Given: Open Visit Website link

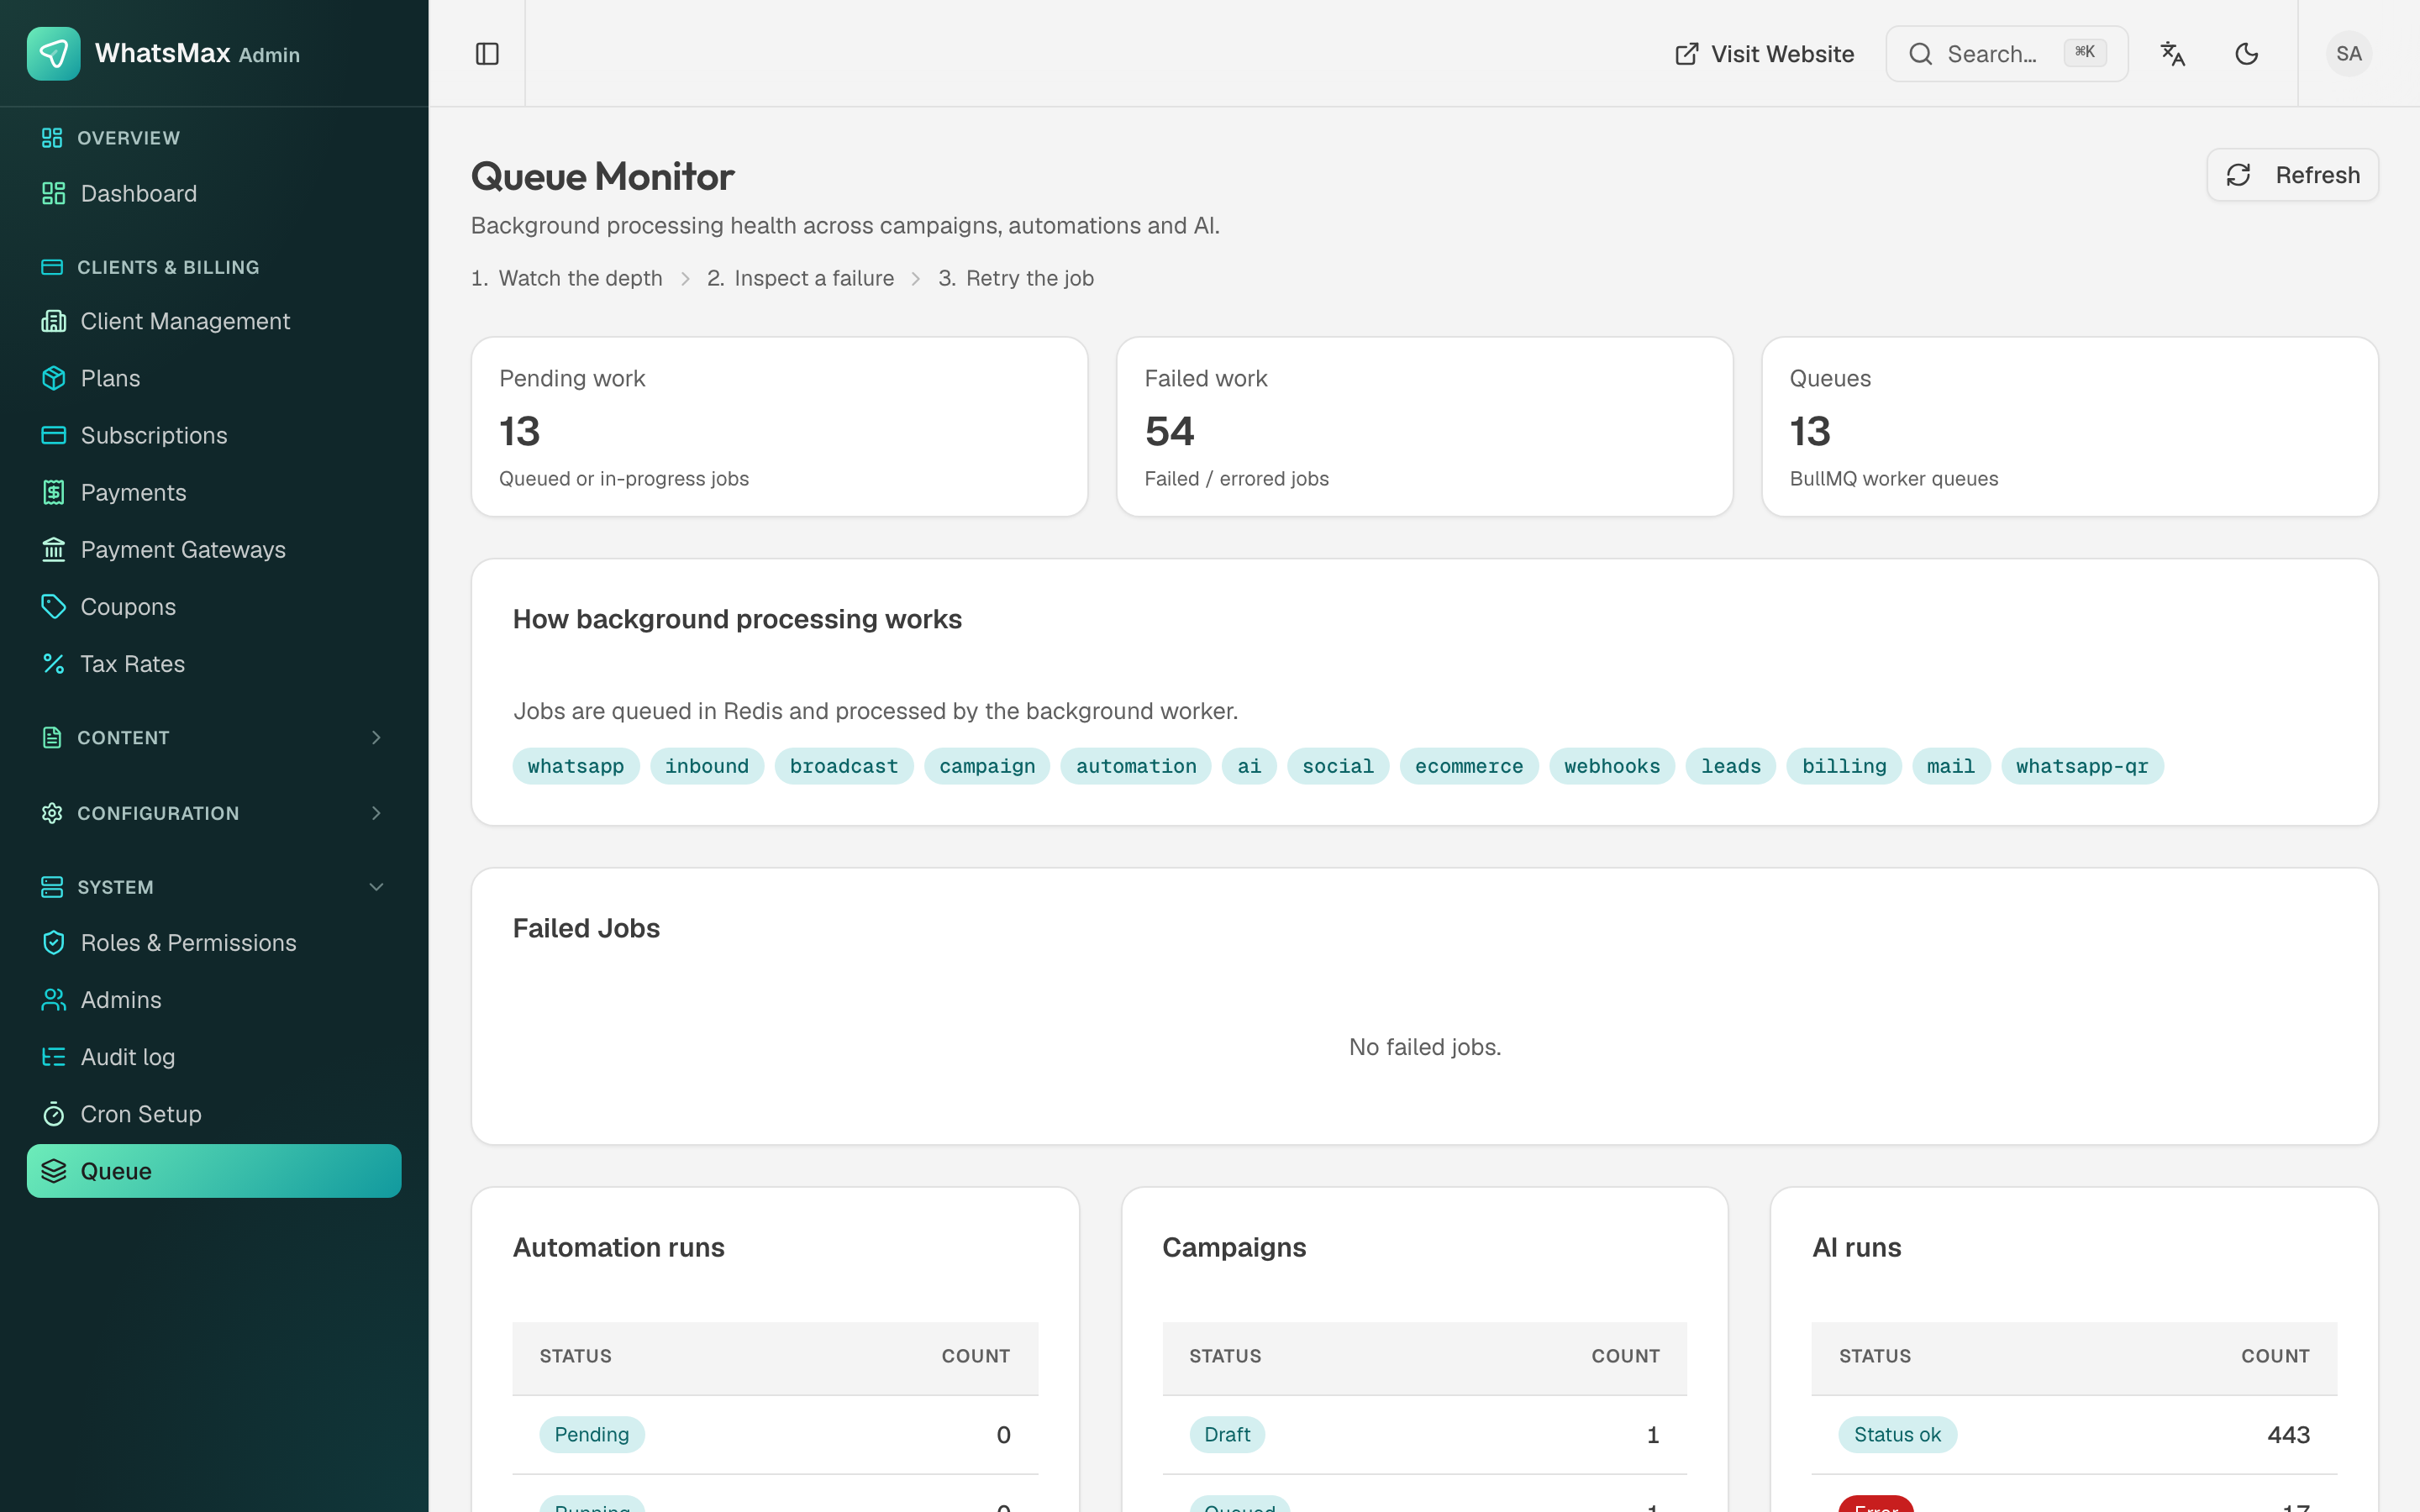Looking at the screenshot, I should coord(1764,54).
